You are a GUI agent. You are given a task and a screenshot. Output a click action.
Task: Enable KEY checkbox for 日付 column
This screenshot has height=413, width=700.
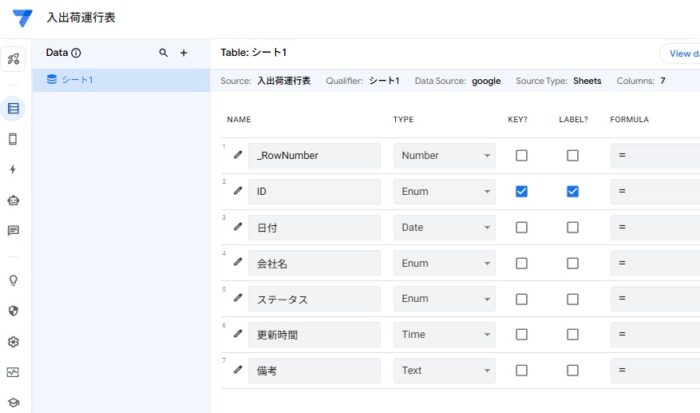coord(521,228)
